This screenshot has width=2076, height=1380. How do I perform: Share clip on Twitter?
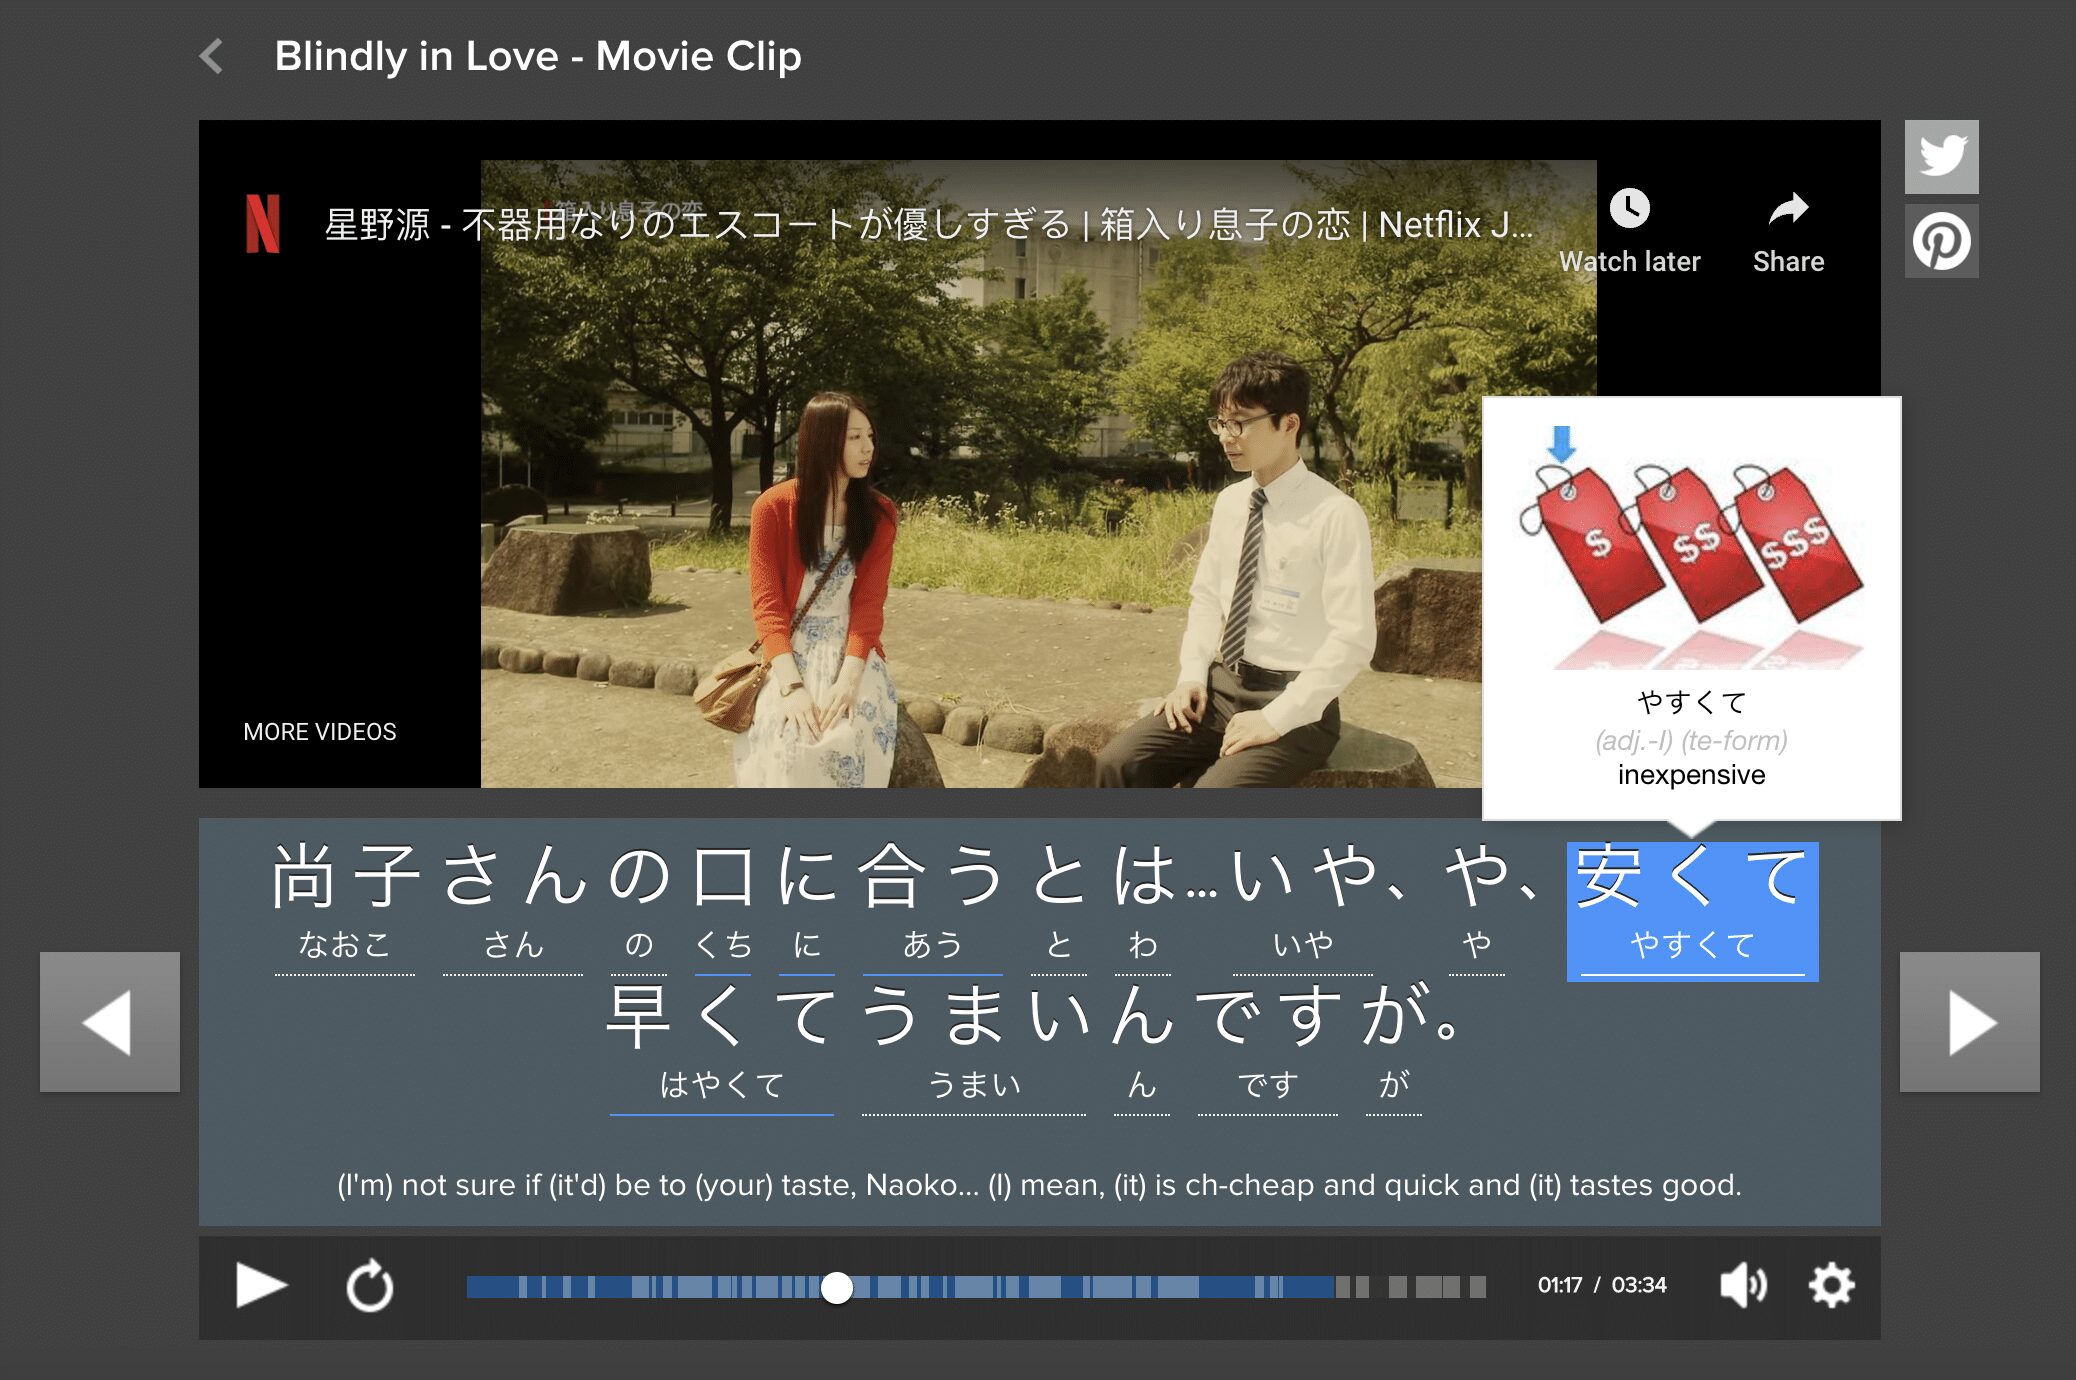pos(1941,157)
